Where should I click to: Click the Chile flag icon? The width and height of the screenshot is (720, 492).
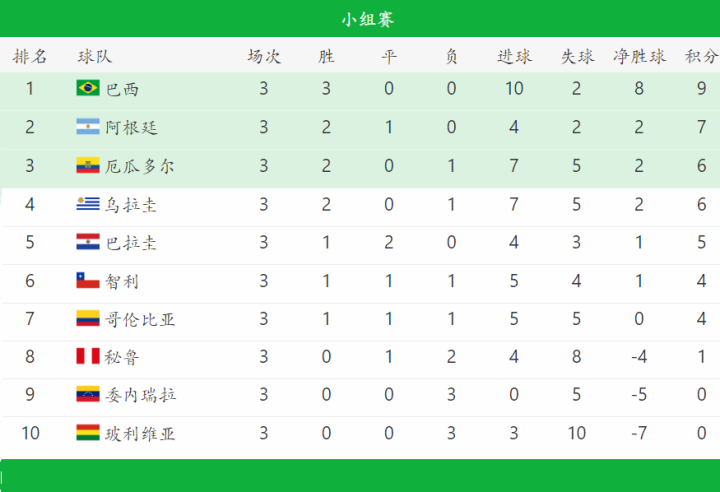(x=88, y=280)
